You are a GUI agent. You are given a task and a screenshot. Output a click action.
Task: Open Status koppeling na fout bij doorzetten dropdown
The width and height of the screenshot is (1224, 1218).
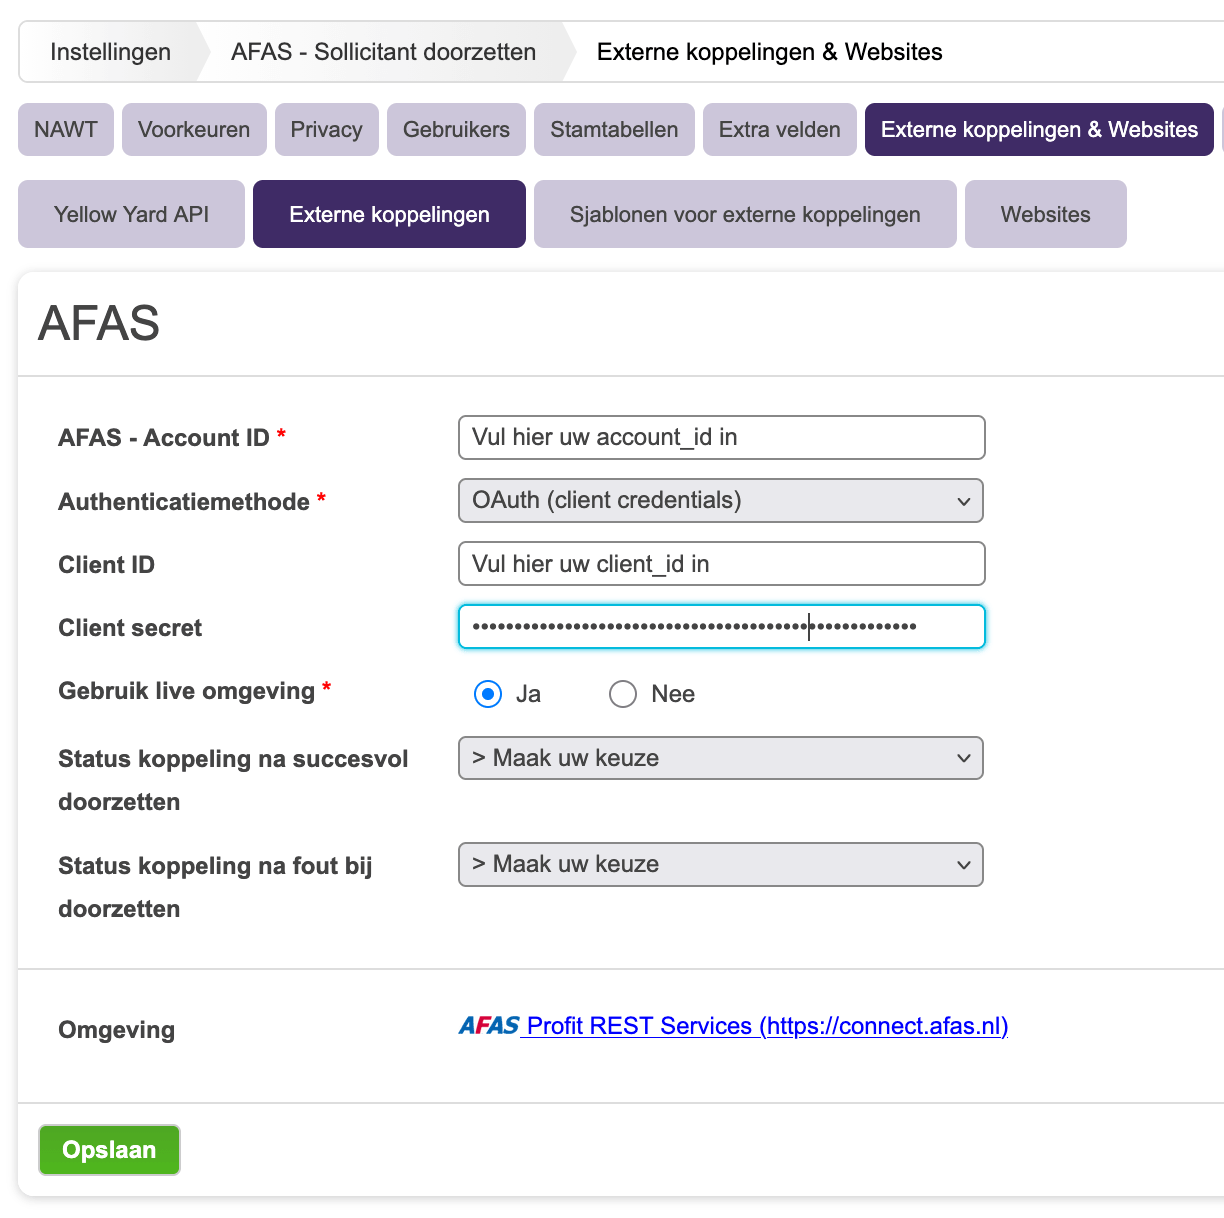[721, 864]
